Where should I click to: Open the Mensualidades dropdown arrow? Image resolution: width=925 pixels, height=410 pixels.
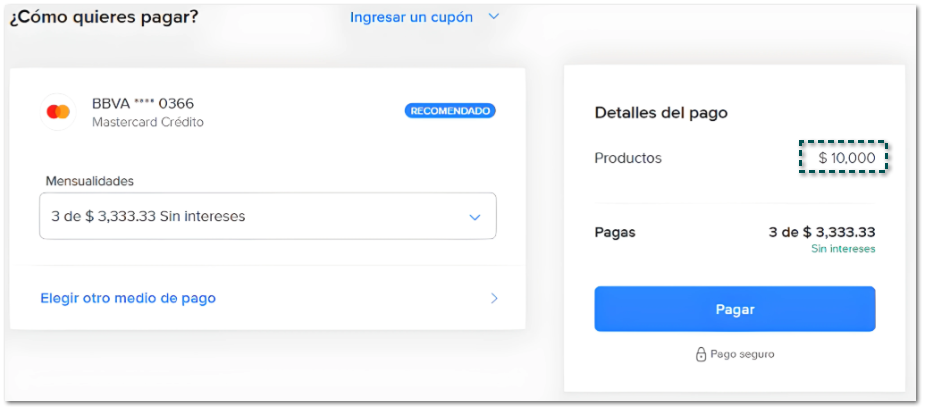pyautogui.click(x=475, y=217)
